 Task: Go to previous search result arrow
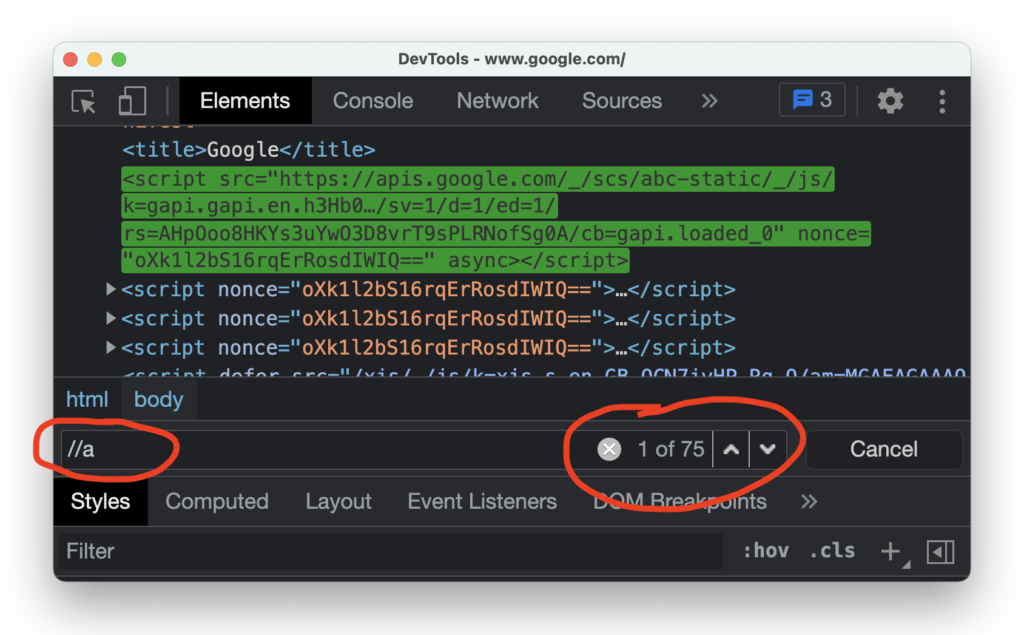pyautogui.click(x=731, y=449)
